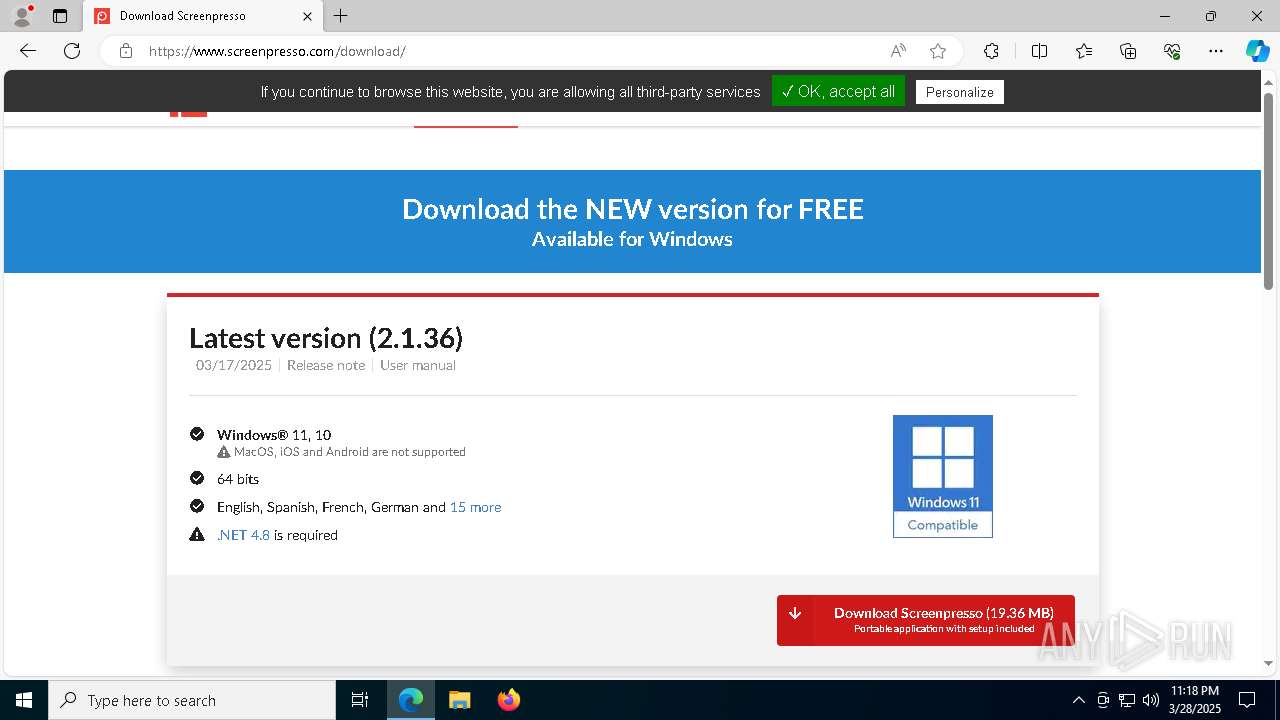Open the Release note link
The width and height of the screenshot is (1280, 720).
pyautogui.click(x=326, y=365)
